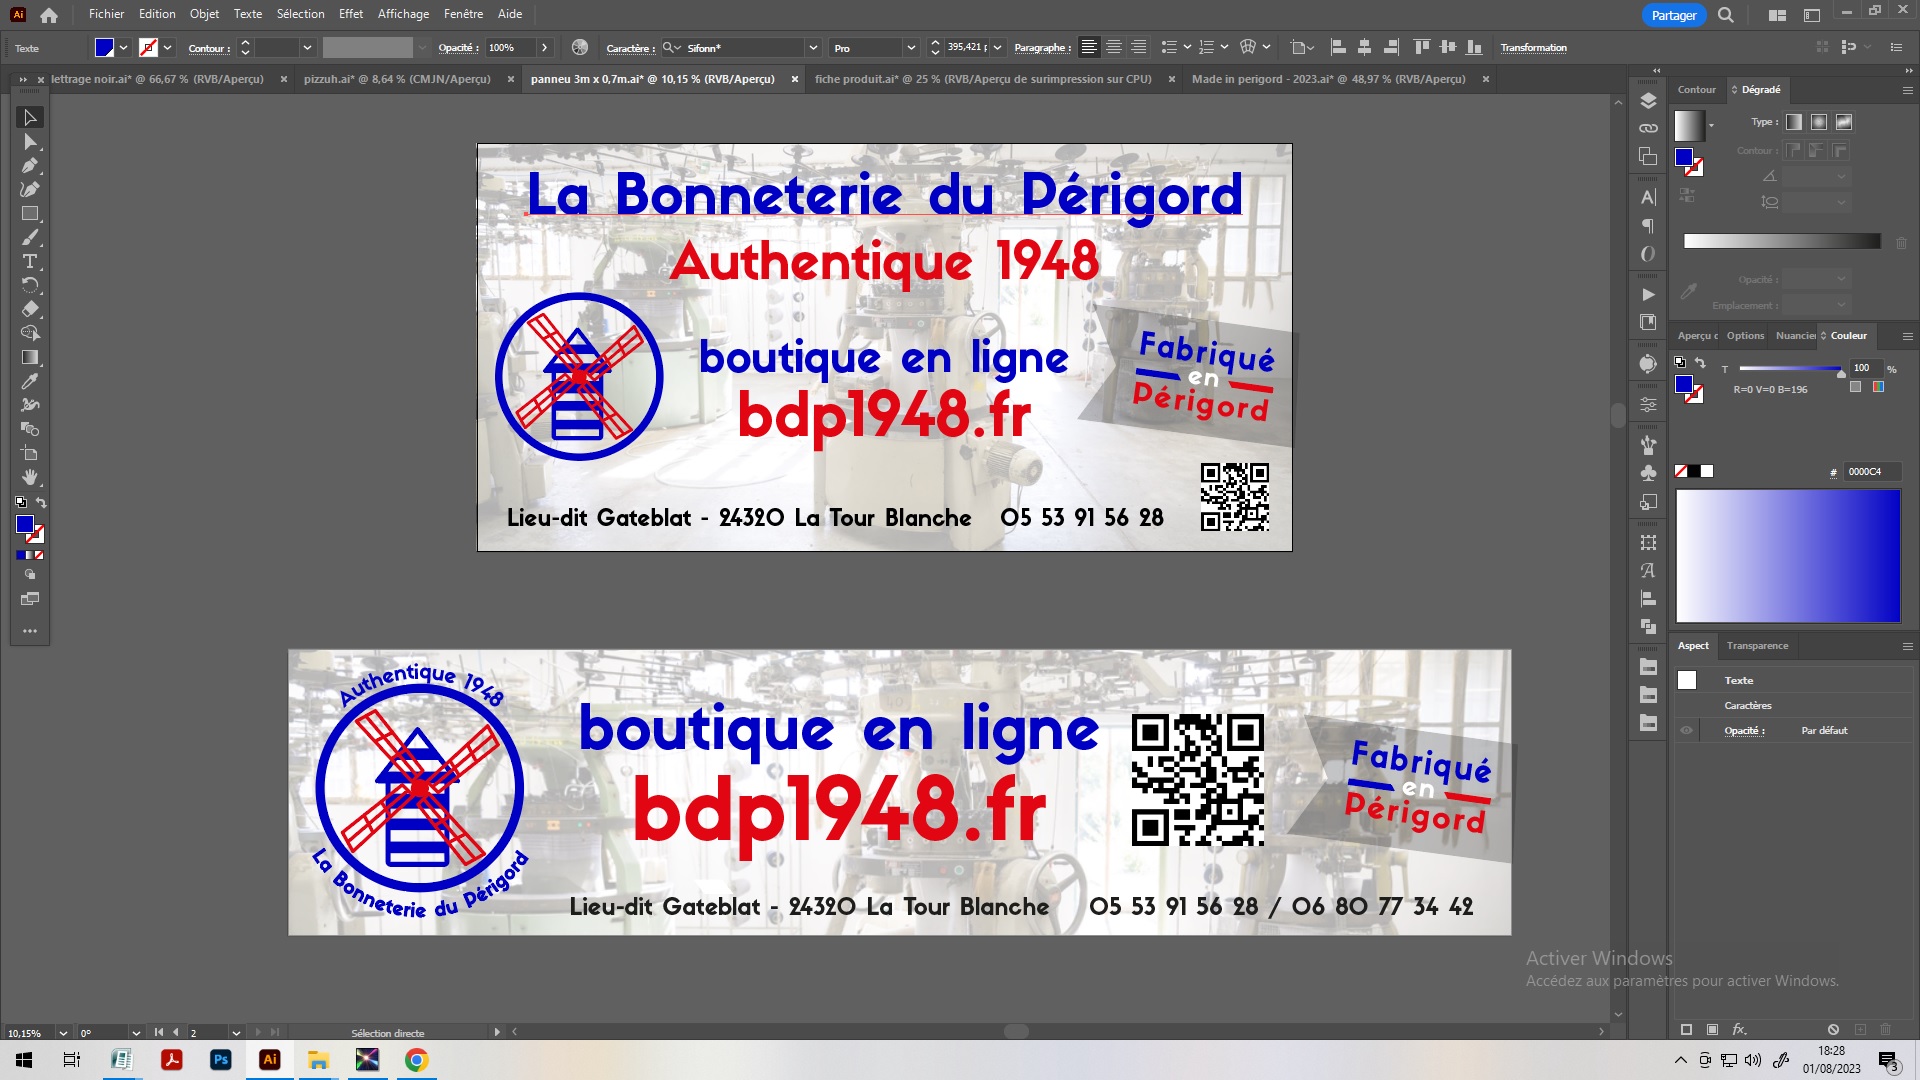Switch to the Transparence panel tab

coord(1757,646)
